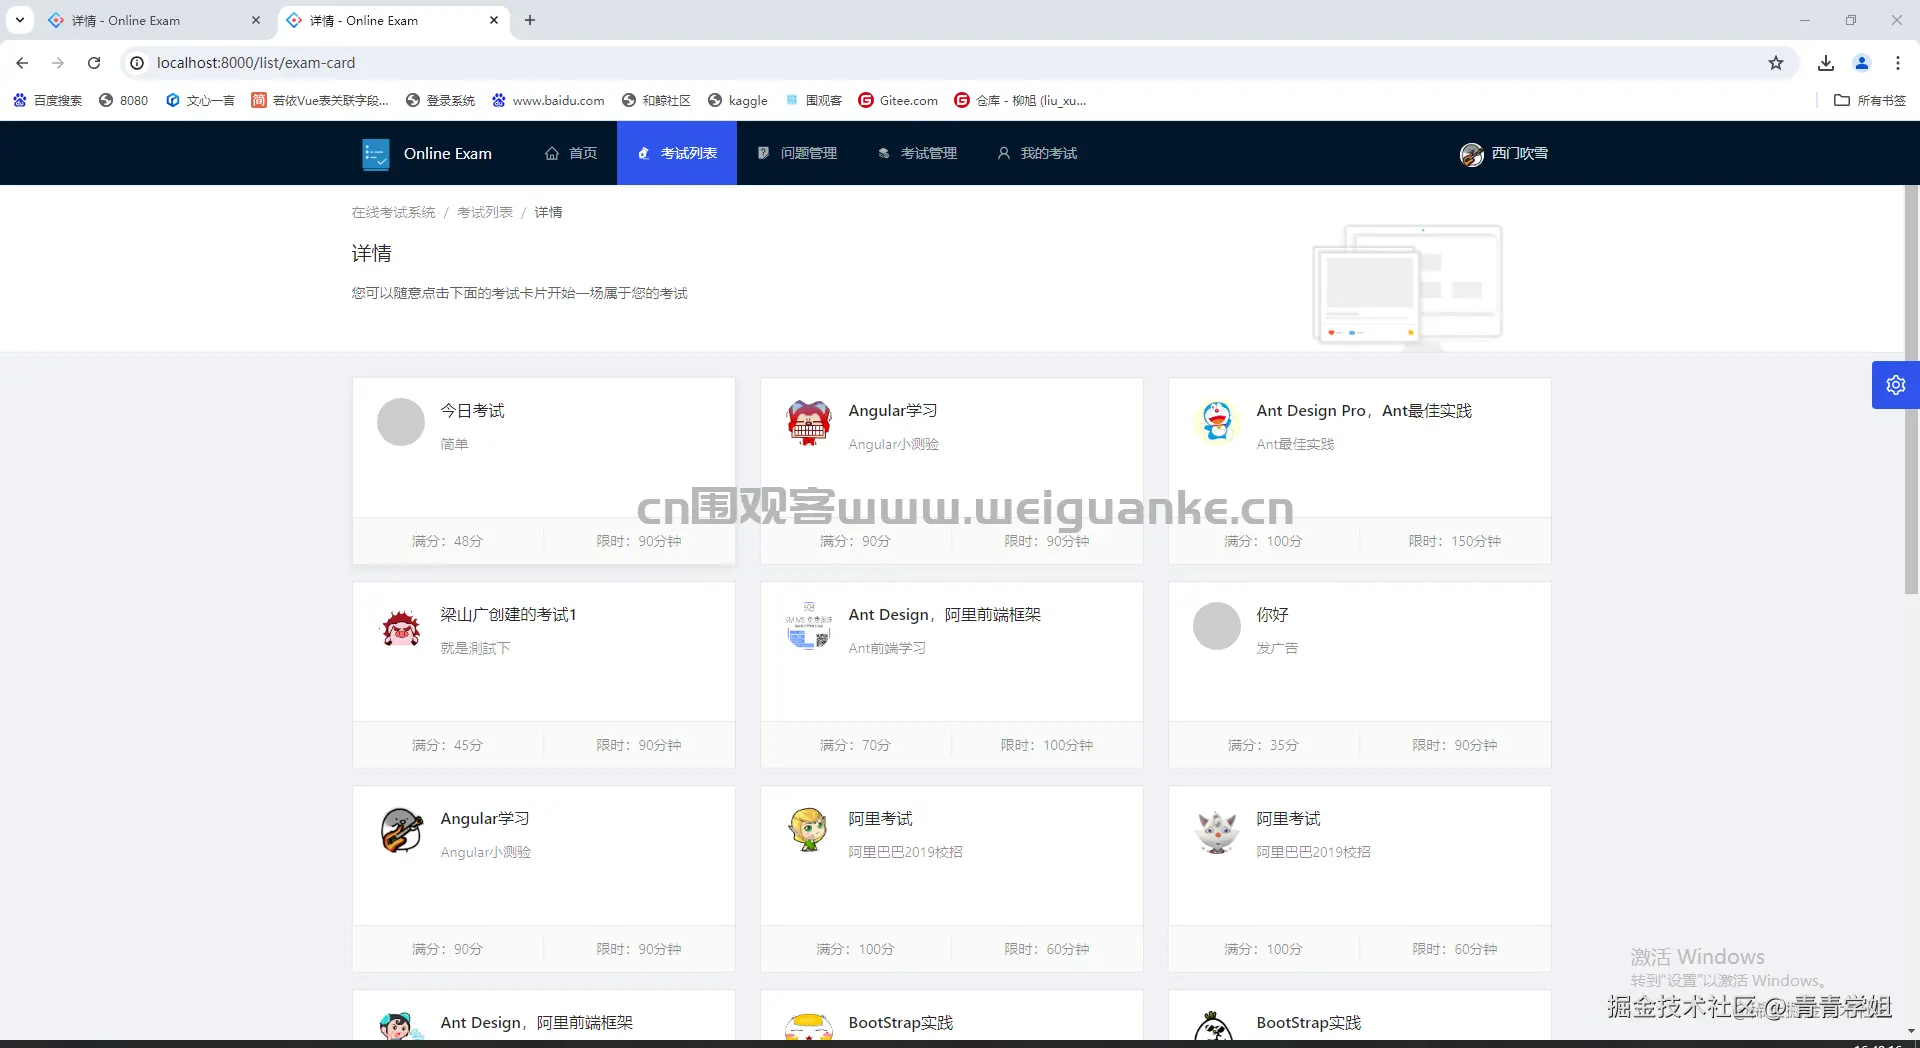Click the avatar beside Ant前端学习 description
The image size is (1920, 1048).
[809, 626]
